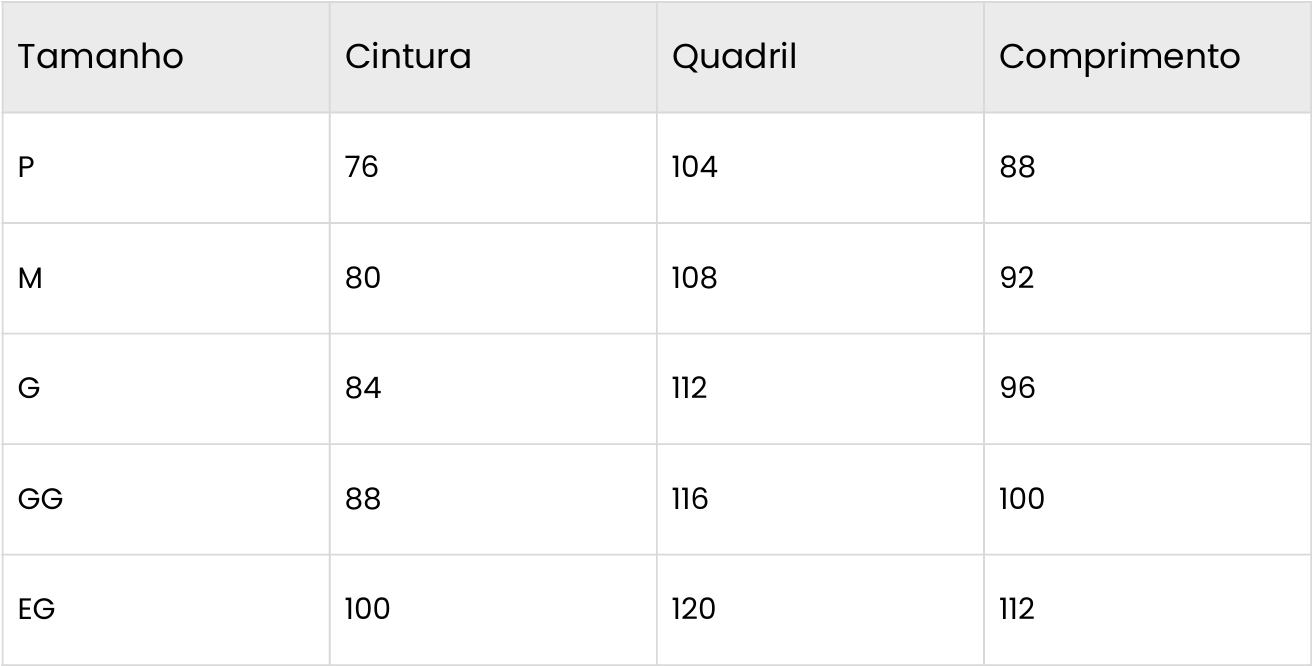Click hip value 104
Screen dimensions: 1312x666
(694, 167)
